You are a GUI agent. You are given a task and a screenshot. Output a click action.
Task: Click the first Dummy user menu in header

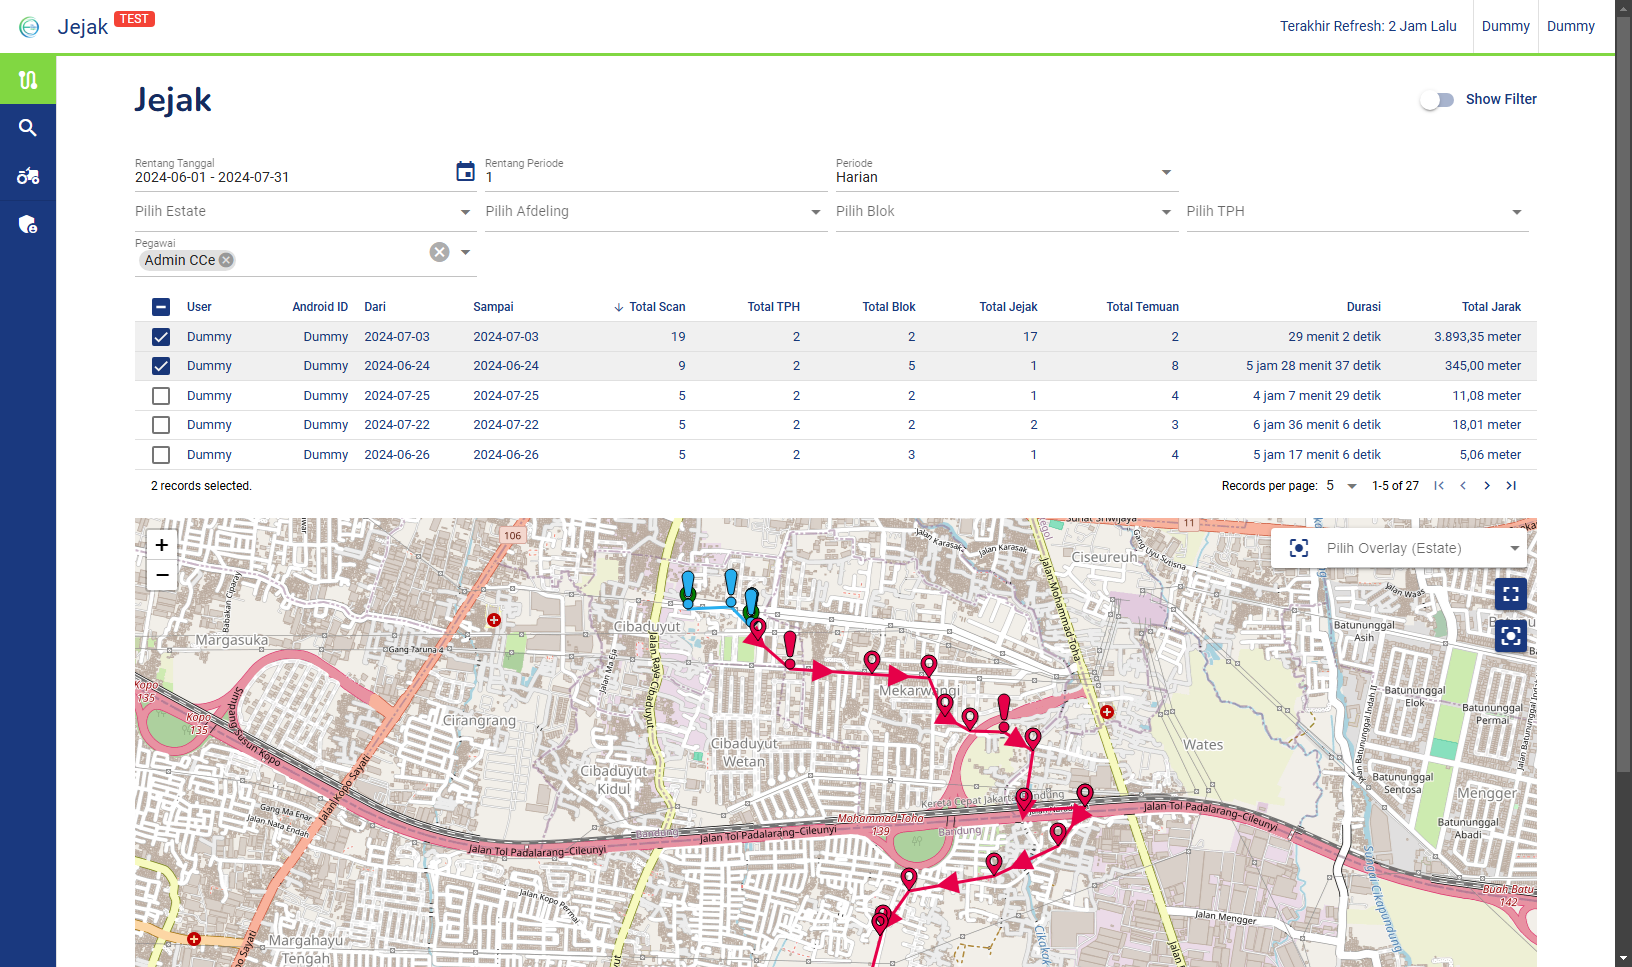point(1505,27)
